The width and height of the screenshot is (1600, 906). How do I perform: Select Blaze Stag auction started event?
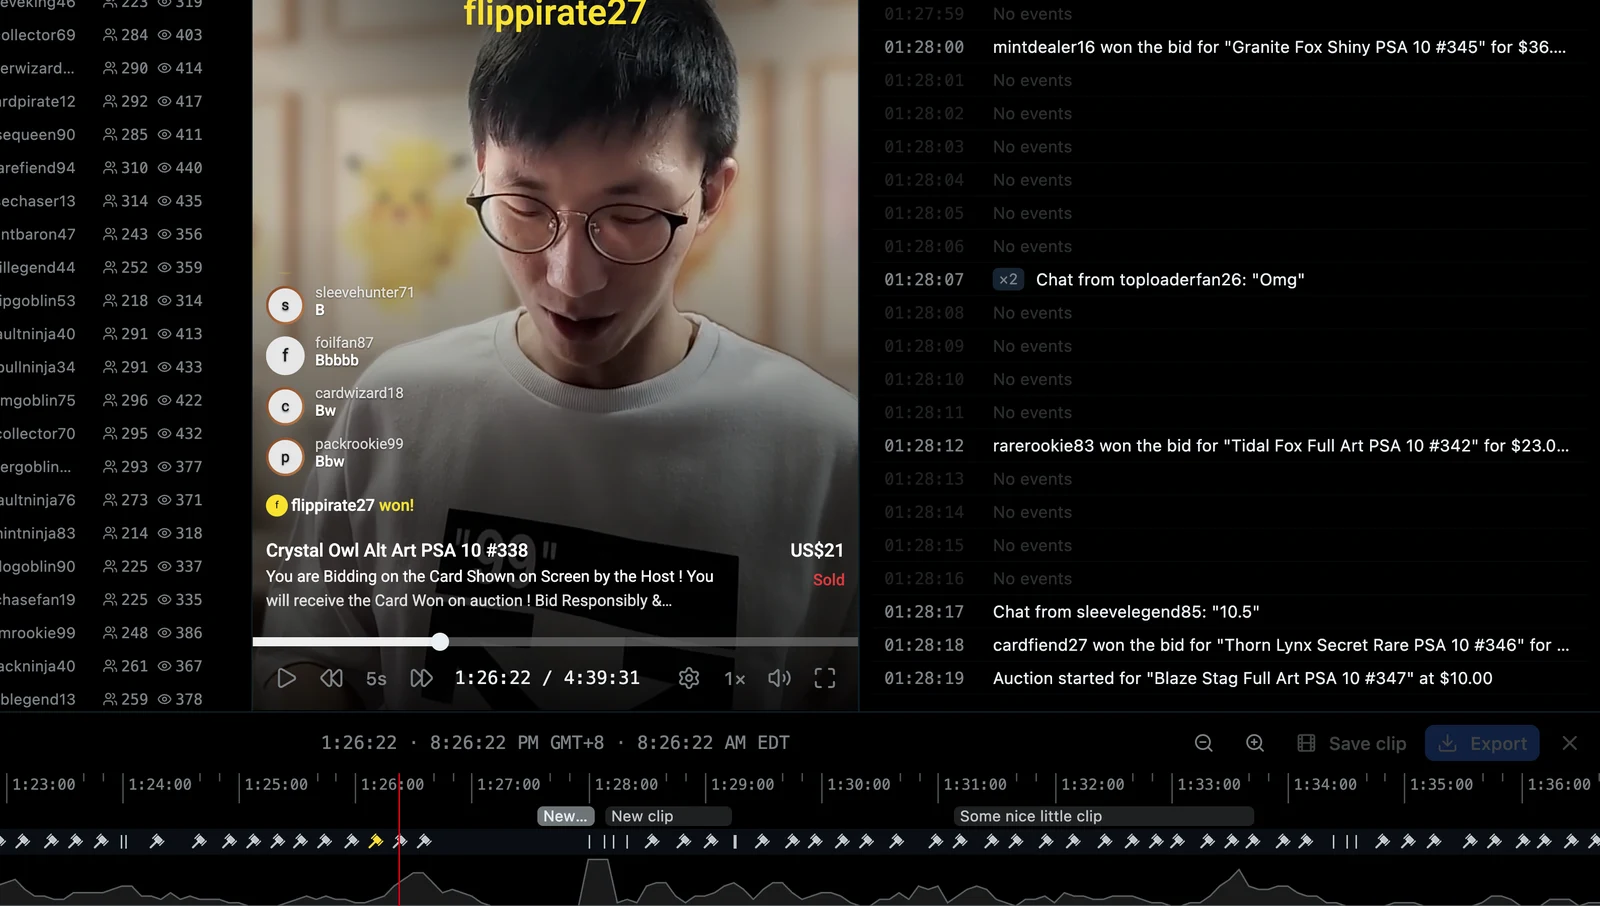(1228, 678)
